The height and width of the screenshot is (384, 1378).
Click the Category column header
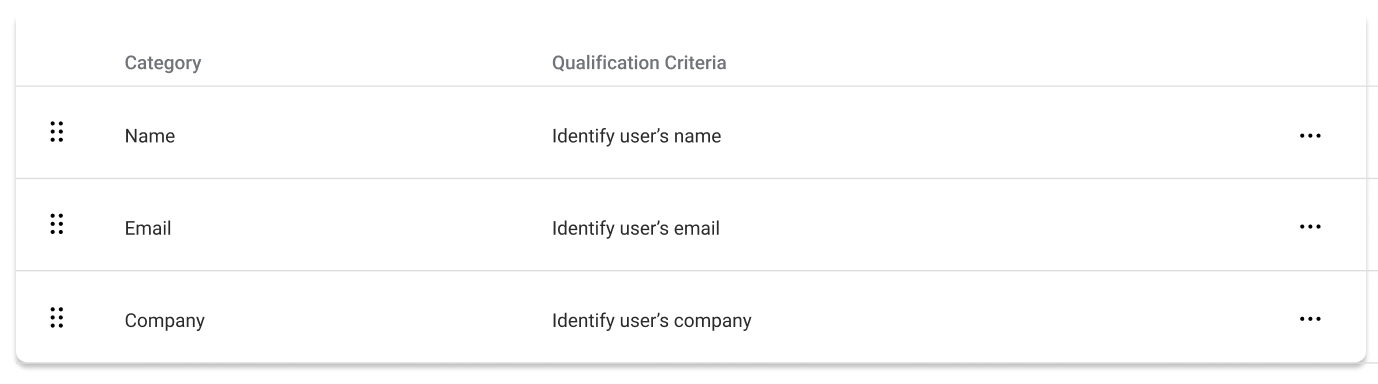(163, 63)
